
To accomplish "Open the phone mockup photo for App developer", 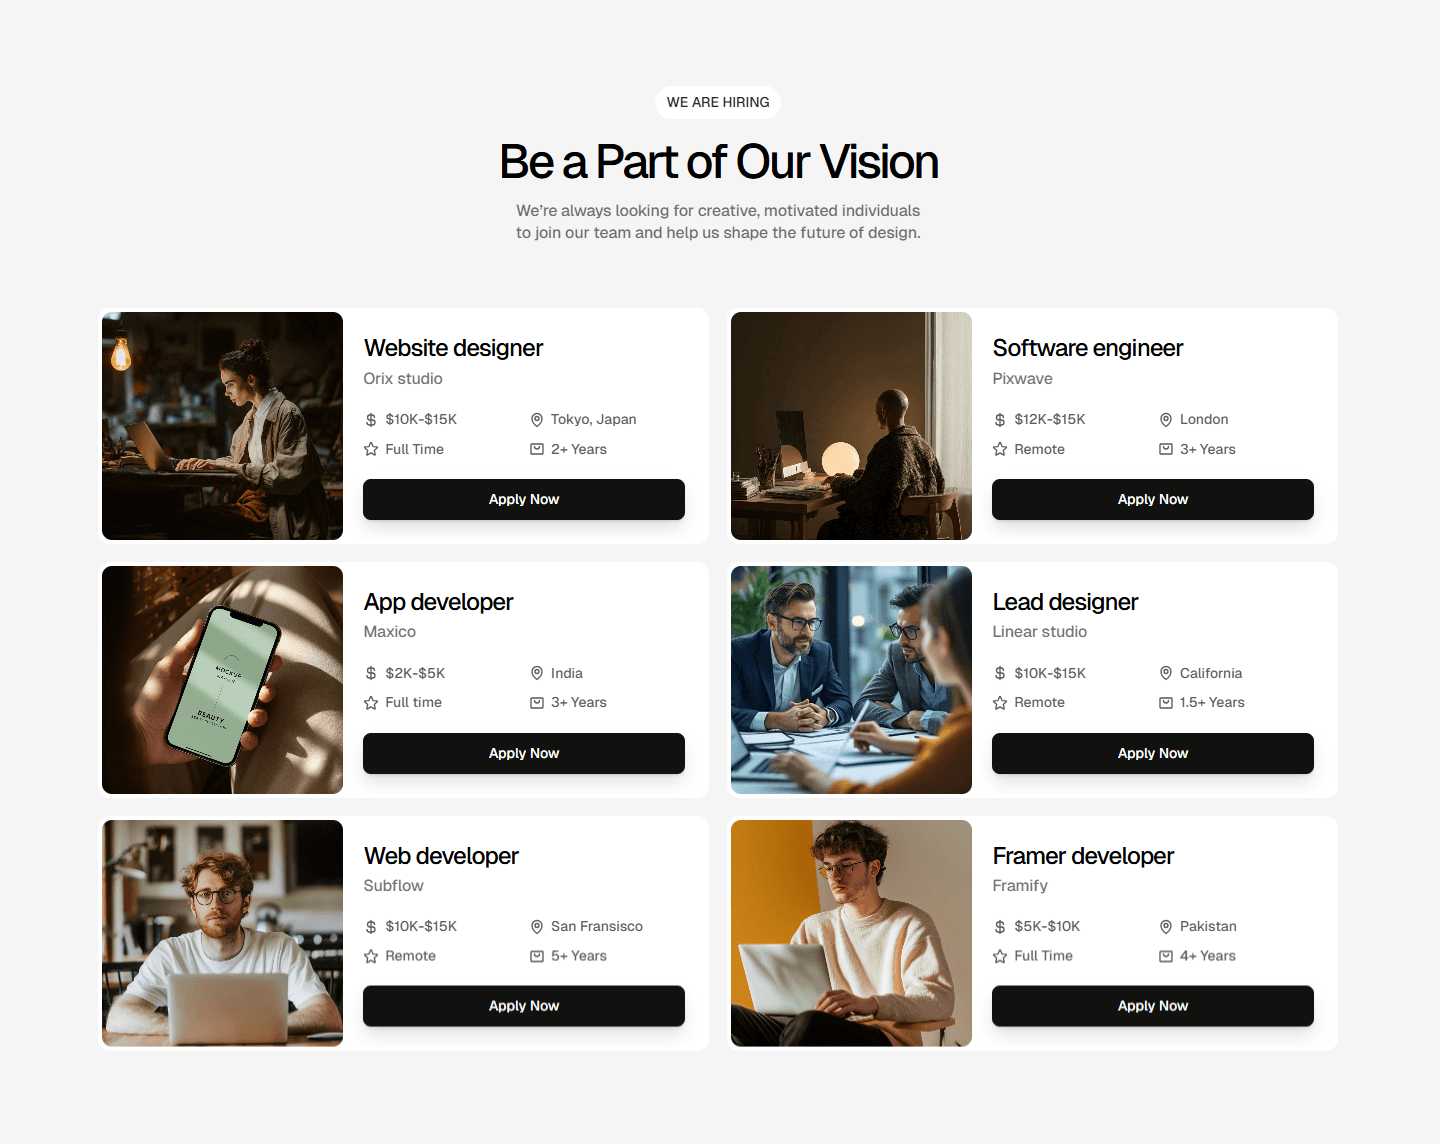I will tap(222, 680).
